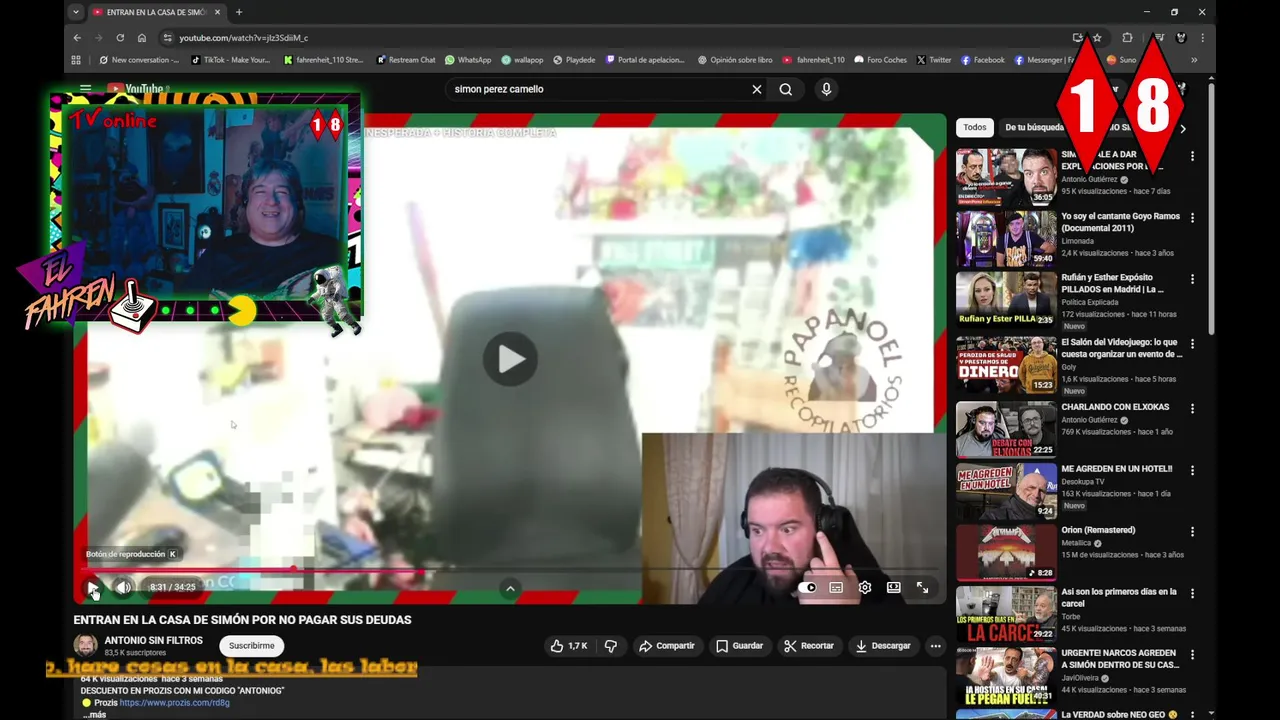The image size is (1280, 720).
Task: Run search with the magnifier button
Action: tap(786, 89)
